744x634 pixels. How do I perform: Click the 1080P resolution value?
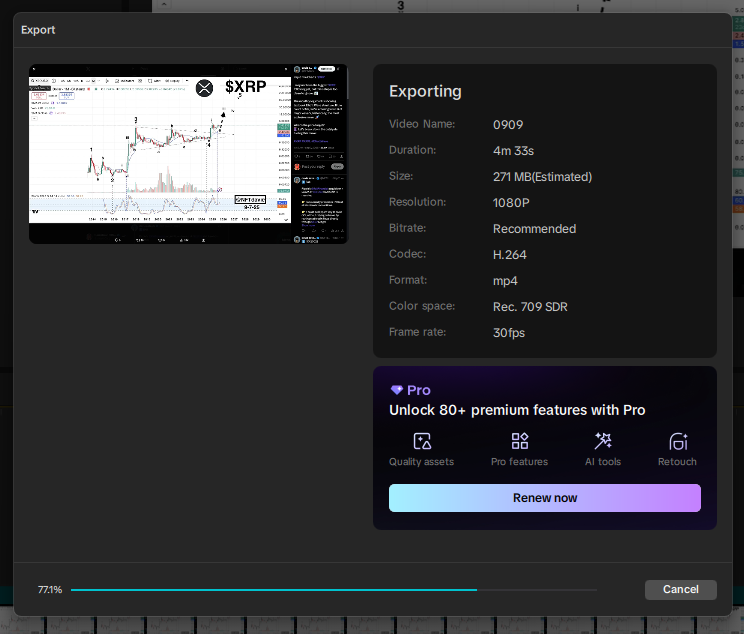pyautogui.click(x=511, y=203)
